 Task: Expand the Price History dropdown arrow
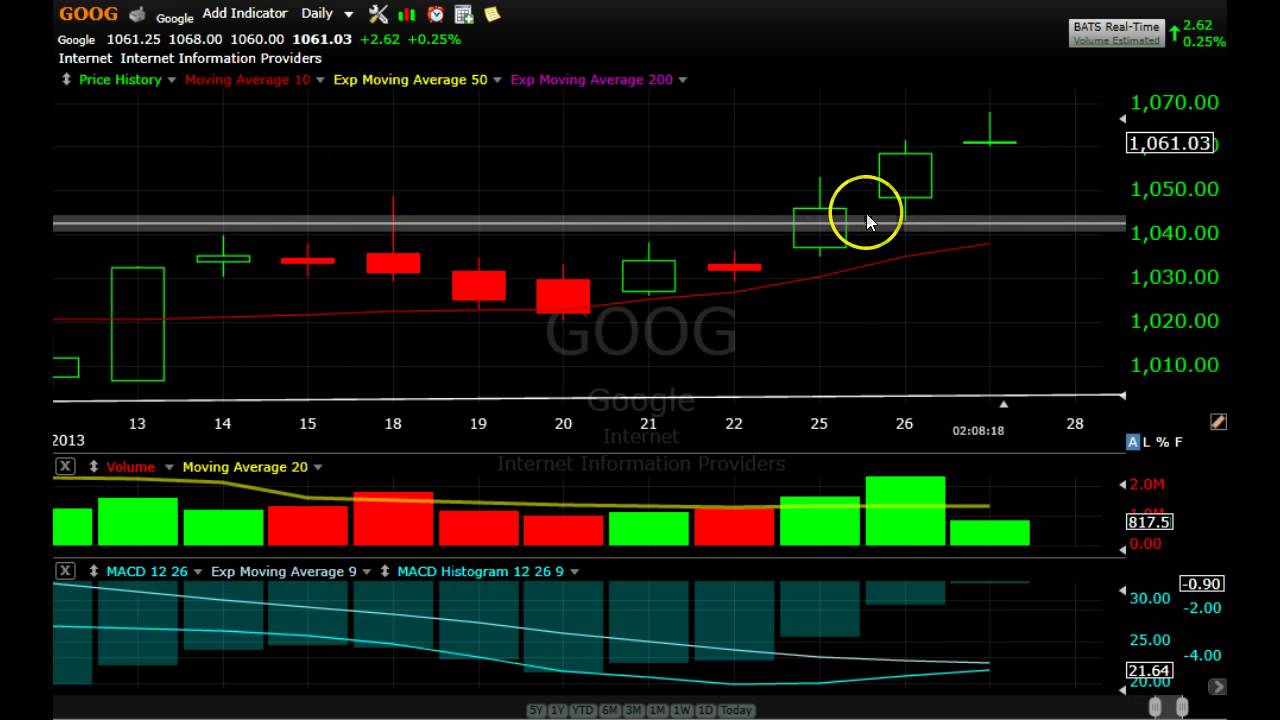pyautogui.click(x=172, y=80)
